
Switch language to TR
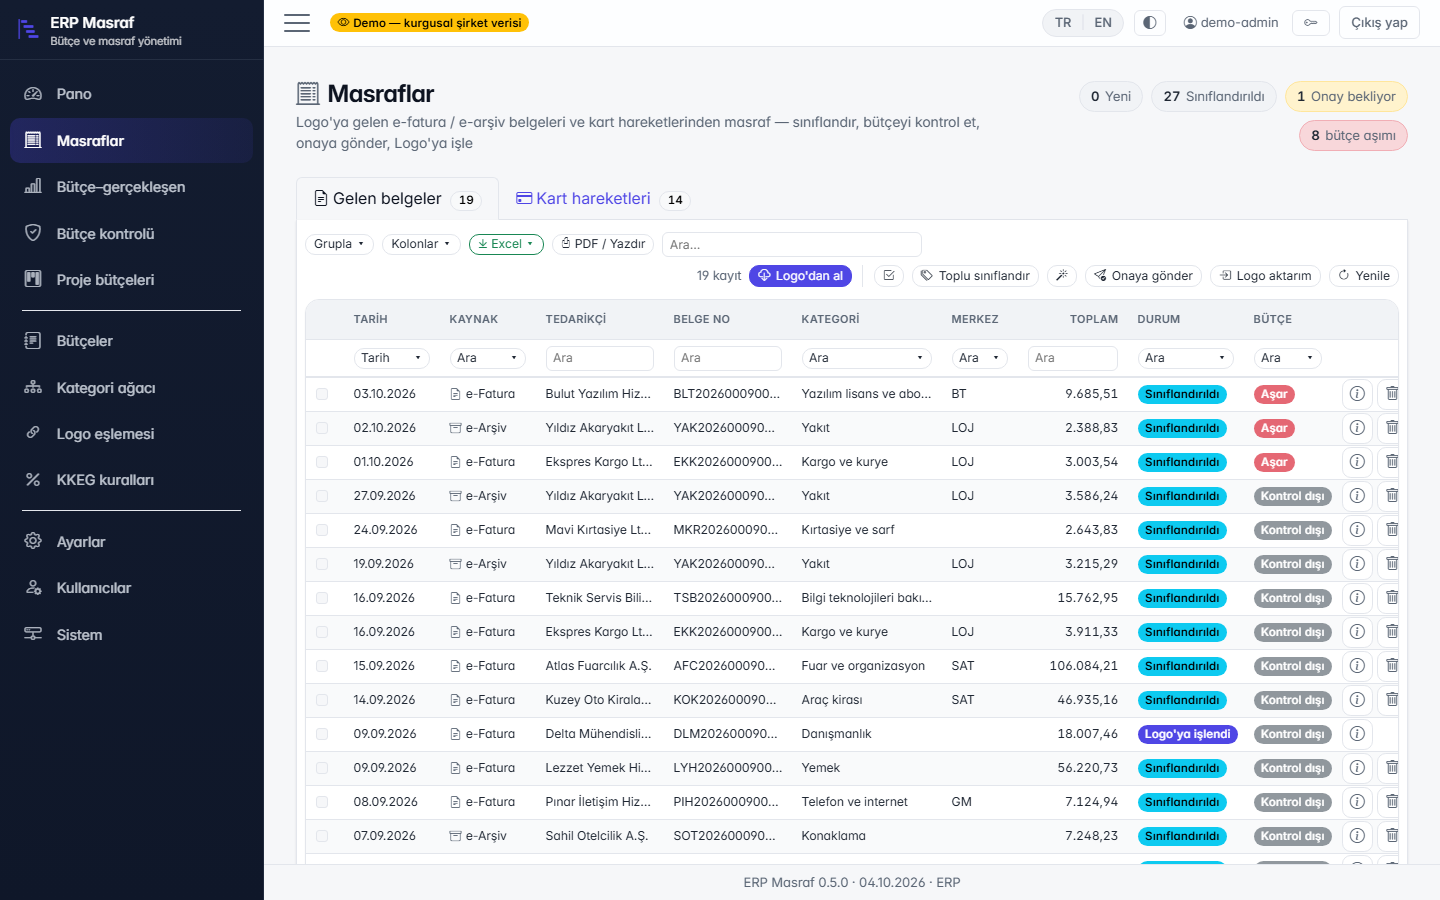click(1063, 23)
